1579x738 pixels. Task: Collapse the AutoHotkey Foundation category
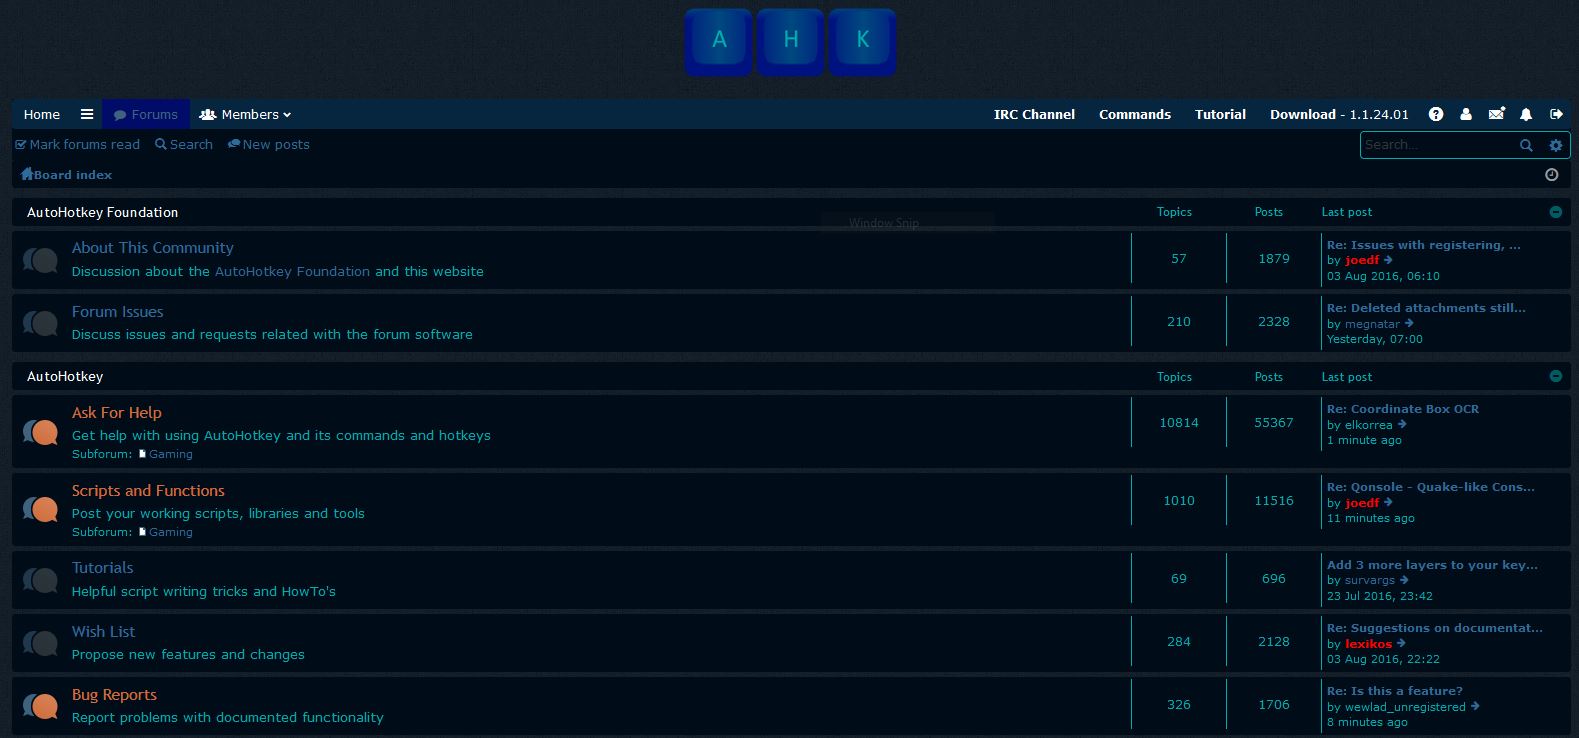(1555, 212)
